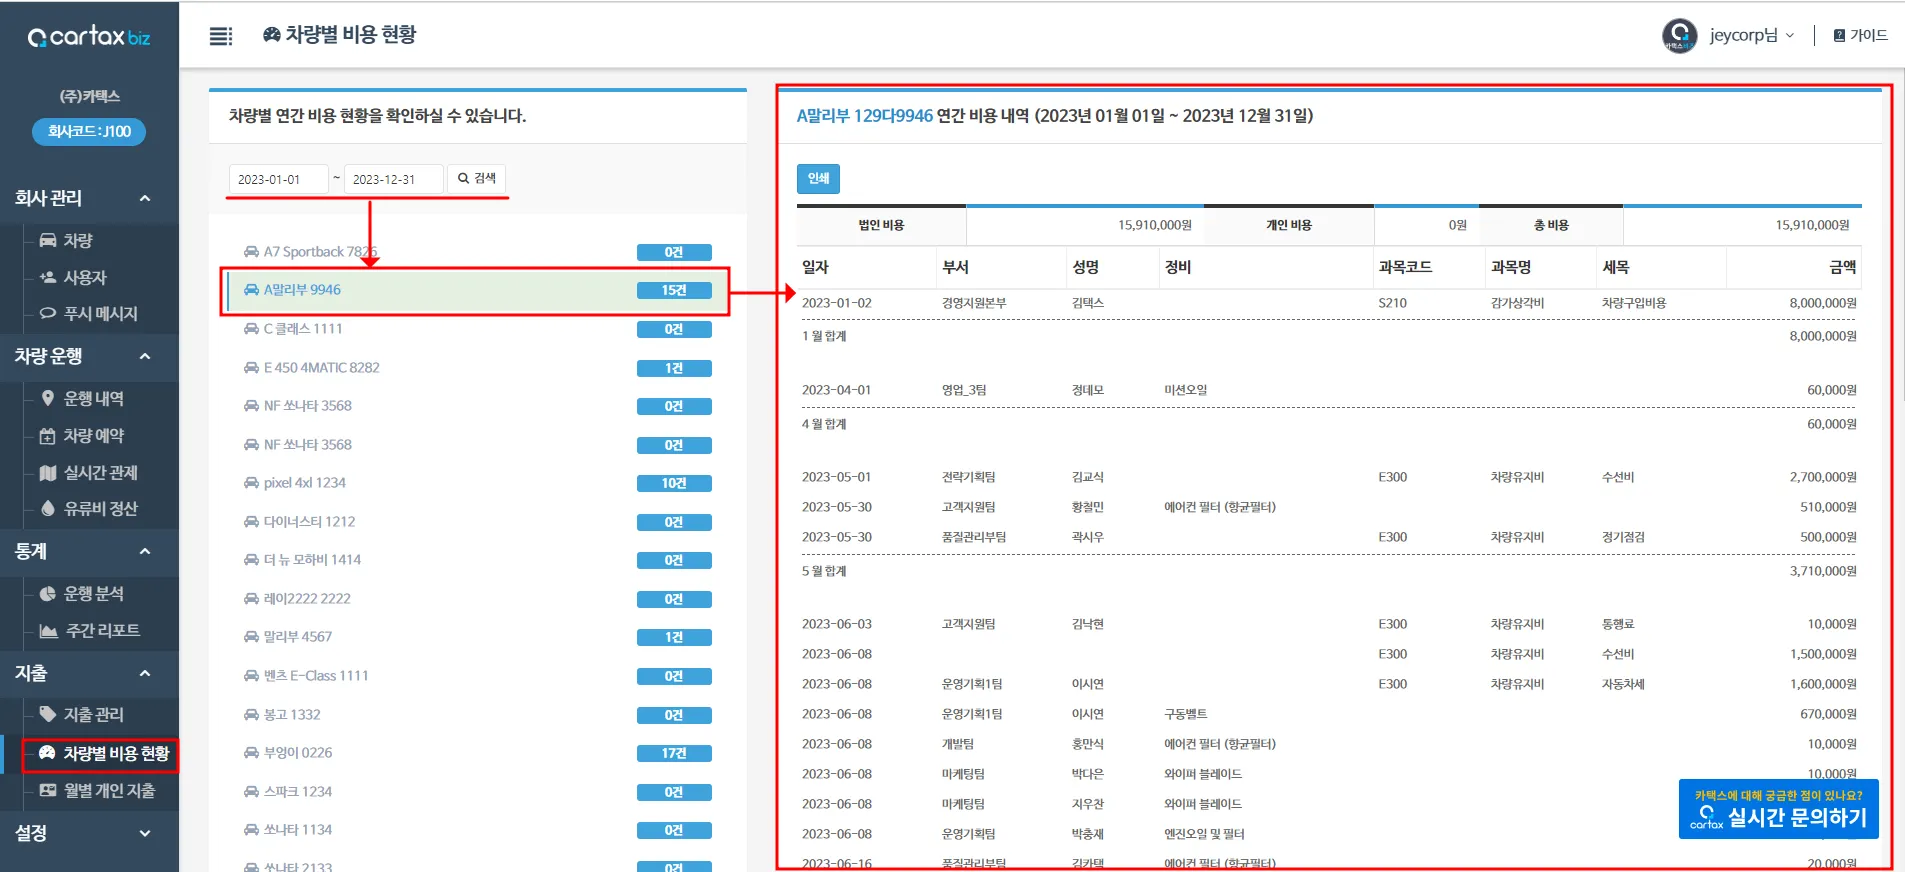Image resolution: width=1905 pixels, height=872 pixels.
Task: Toggle the hamburger sidebar menu icon
Action: 221,36
